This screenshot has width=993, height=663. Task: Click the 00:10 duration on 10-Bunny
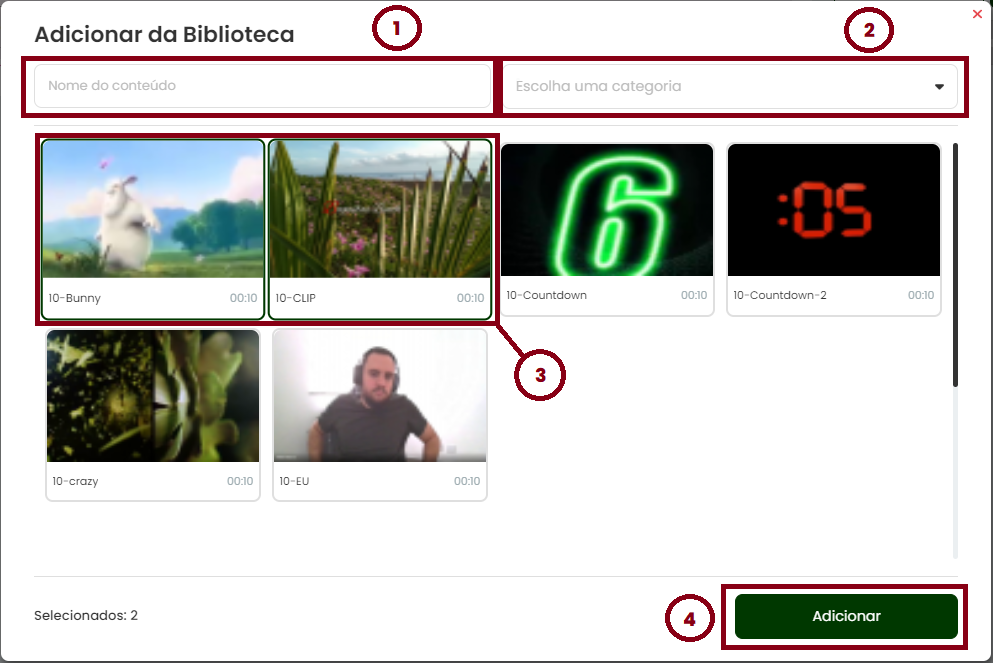(x=243, y=298)
